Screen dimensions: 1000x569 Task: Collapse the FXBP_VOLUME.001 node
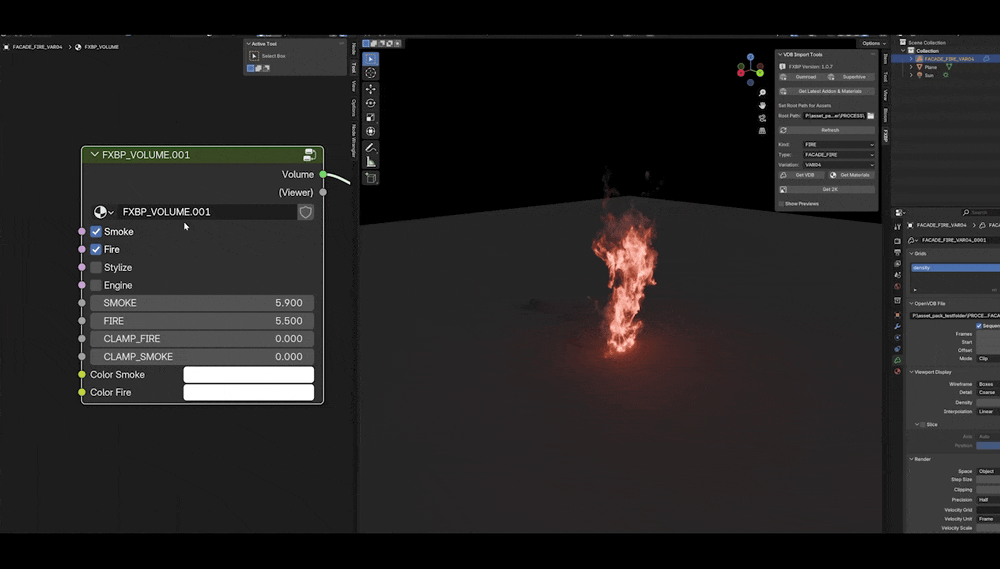[94, 154]
